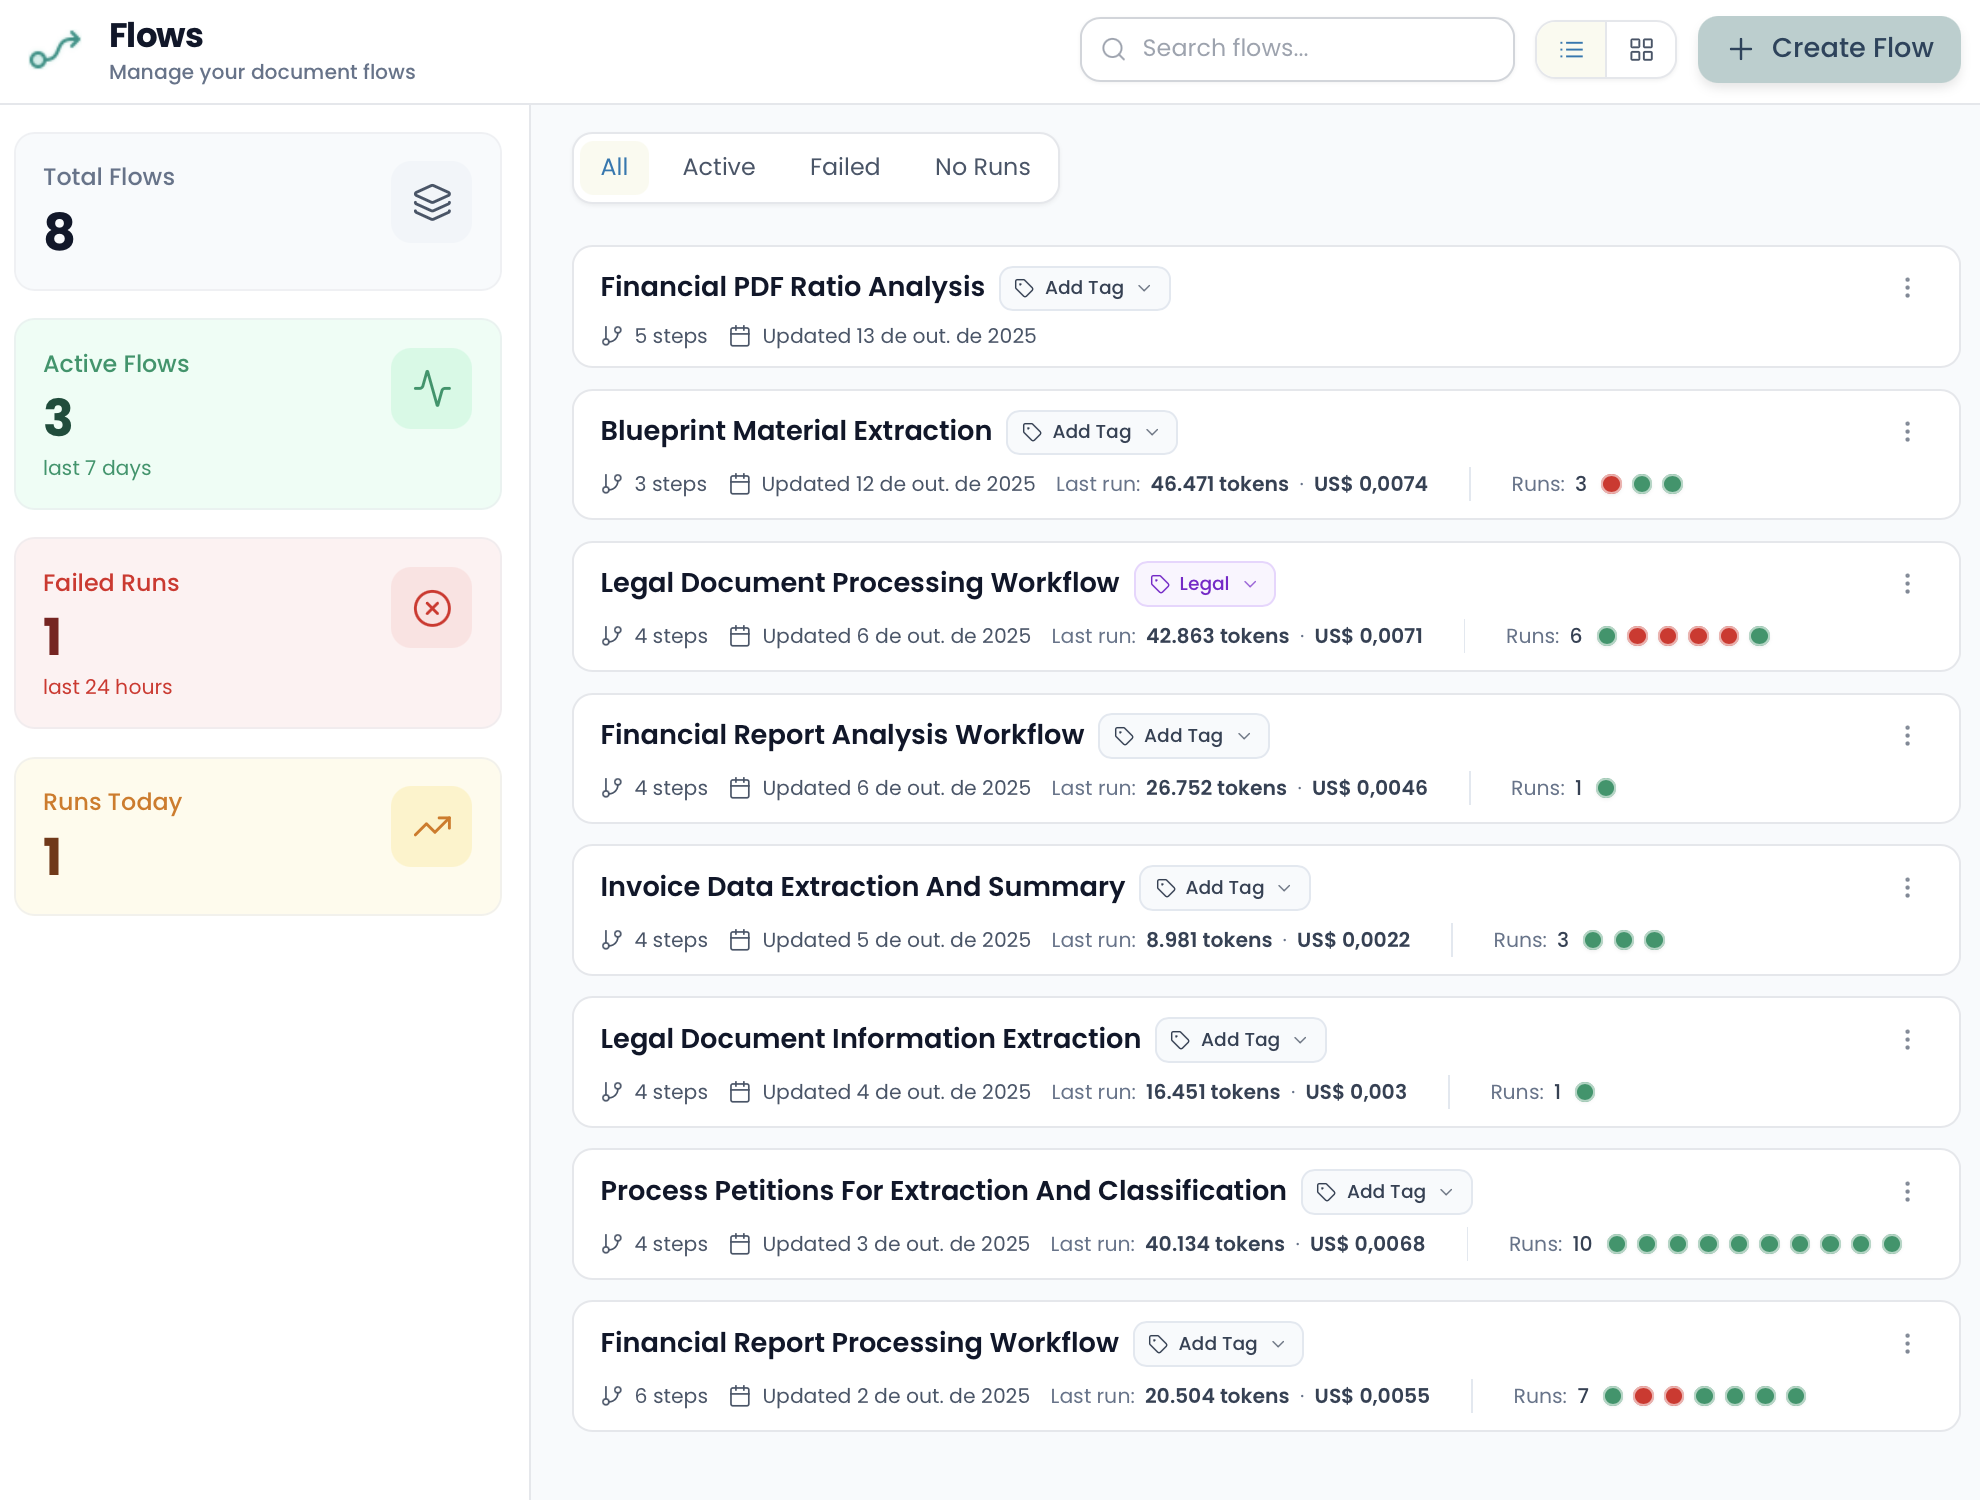
Task: Open three-dot menu for Blueprint Material Extraction
Action: click(1907, 432)
